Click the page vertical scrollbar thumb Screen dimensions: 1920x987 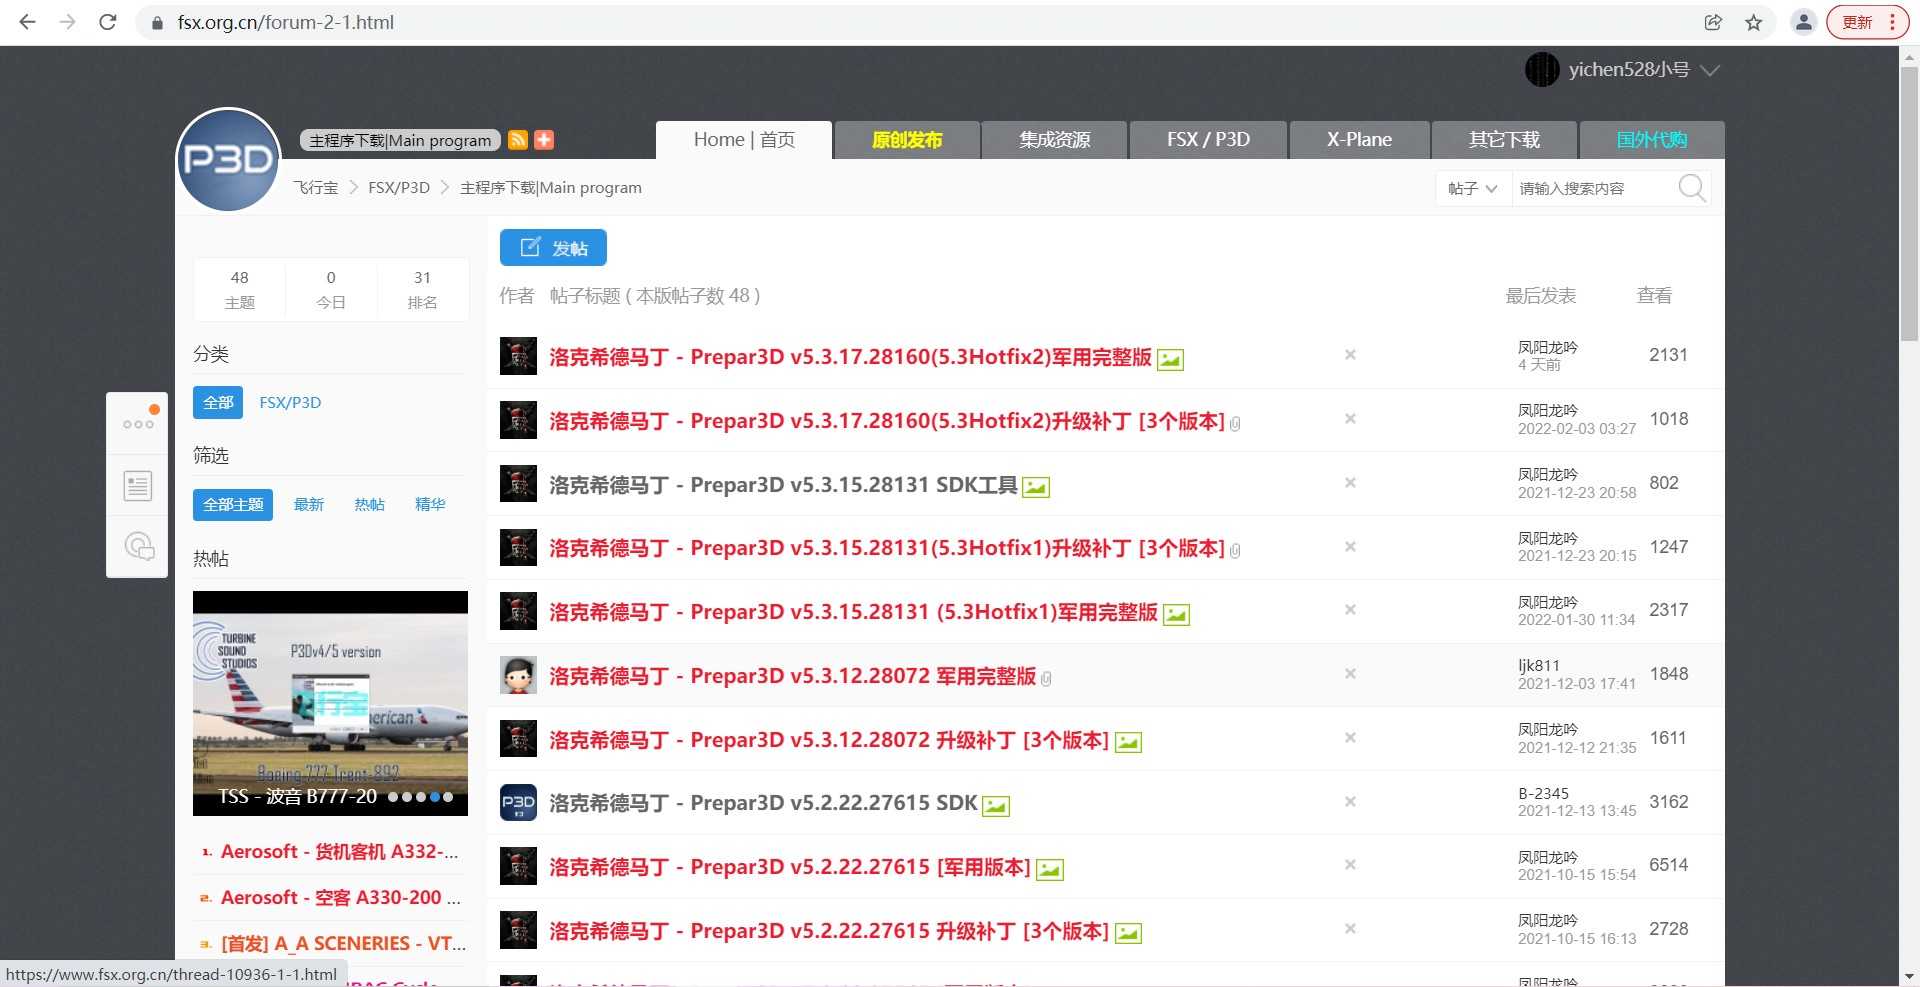pyautogui.click(x=1909, y=204)
